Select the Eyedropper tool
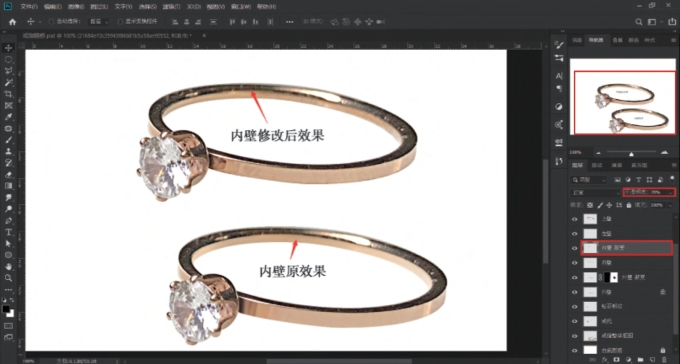Screen dimensions: 680x364 pyautogui.click(x=8, y=117)
